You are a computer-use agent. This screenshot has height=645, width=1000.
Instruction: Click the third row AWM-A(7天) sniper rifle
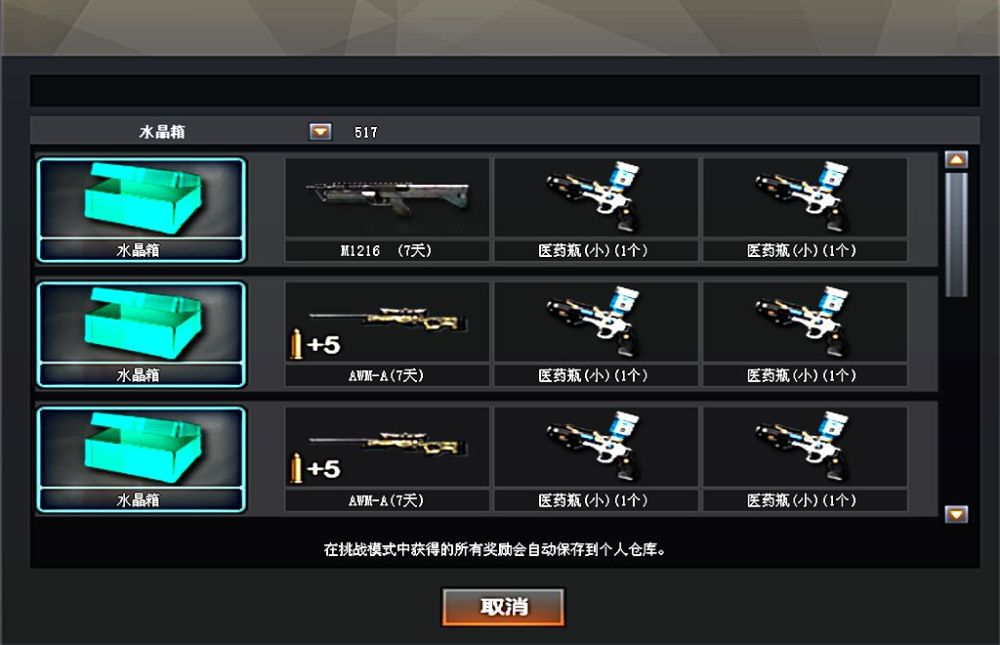386,459
